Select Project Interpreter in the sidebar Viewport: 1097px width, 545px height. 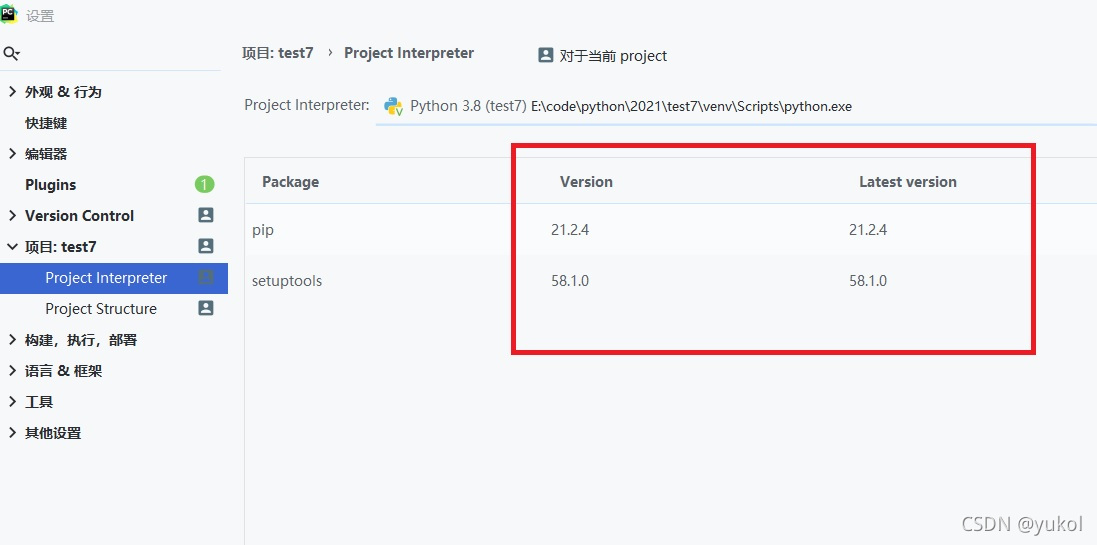[106, 278]
